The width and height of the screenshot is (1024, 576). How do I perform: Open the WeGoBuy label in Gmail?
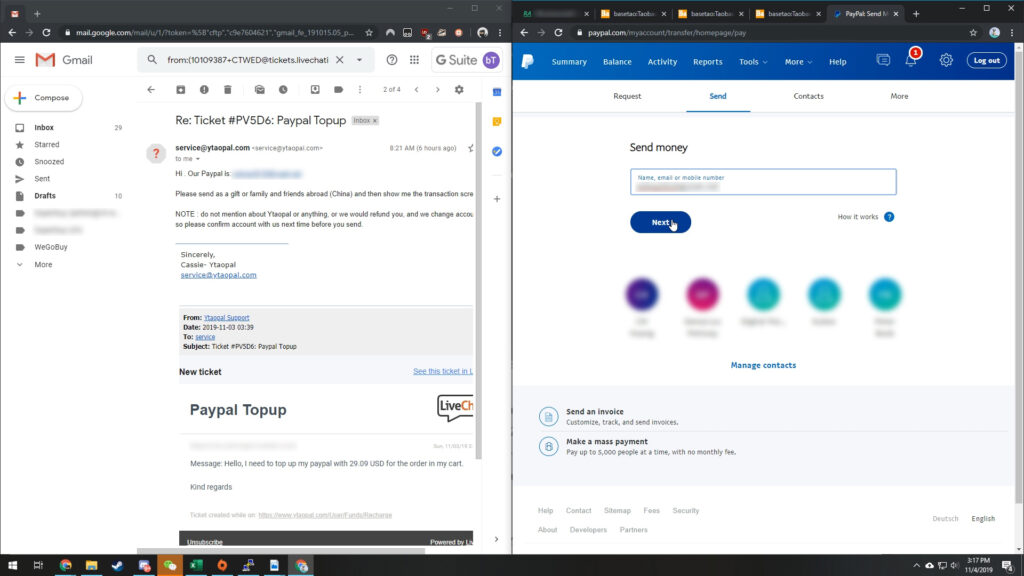pyautogui.click(x=51, y=247)
